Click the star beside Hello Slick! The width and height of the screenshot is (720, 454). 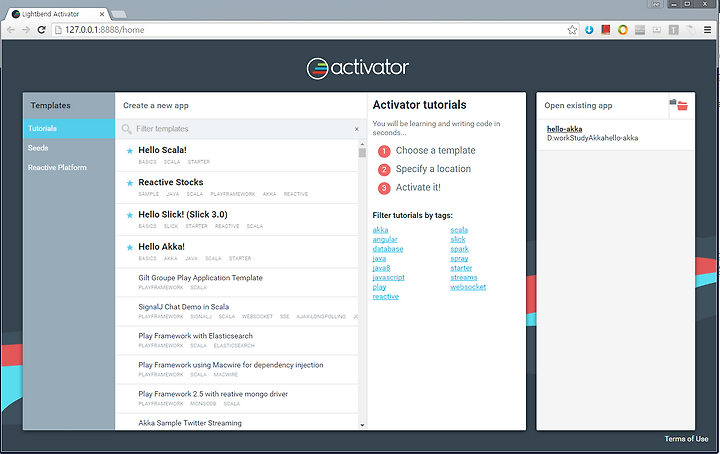129,215
